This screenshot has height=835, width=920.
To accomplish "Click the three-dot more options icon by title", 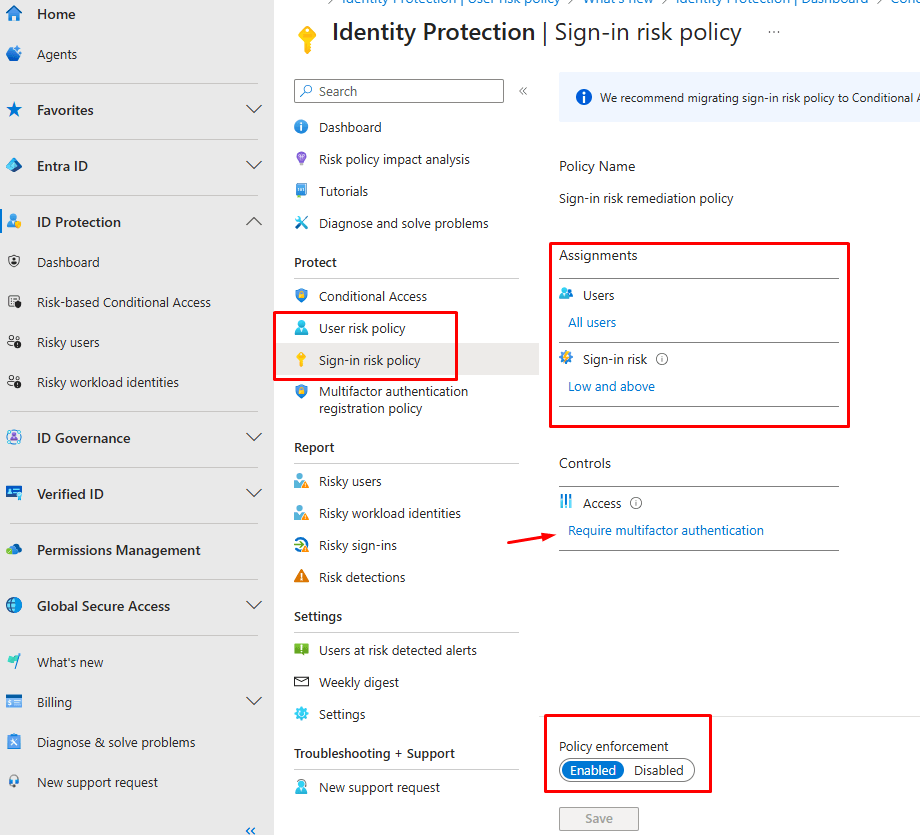I will pos(774,32).
